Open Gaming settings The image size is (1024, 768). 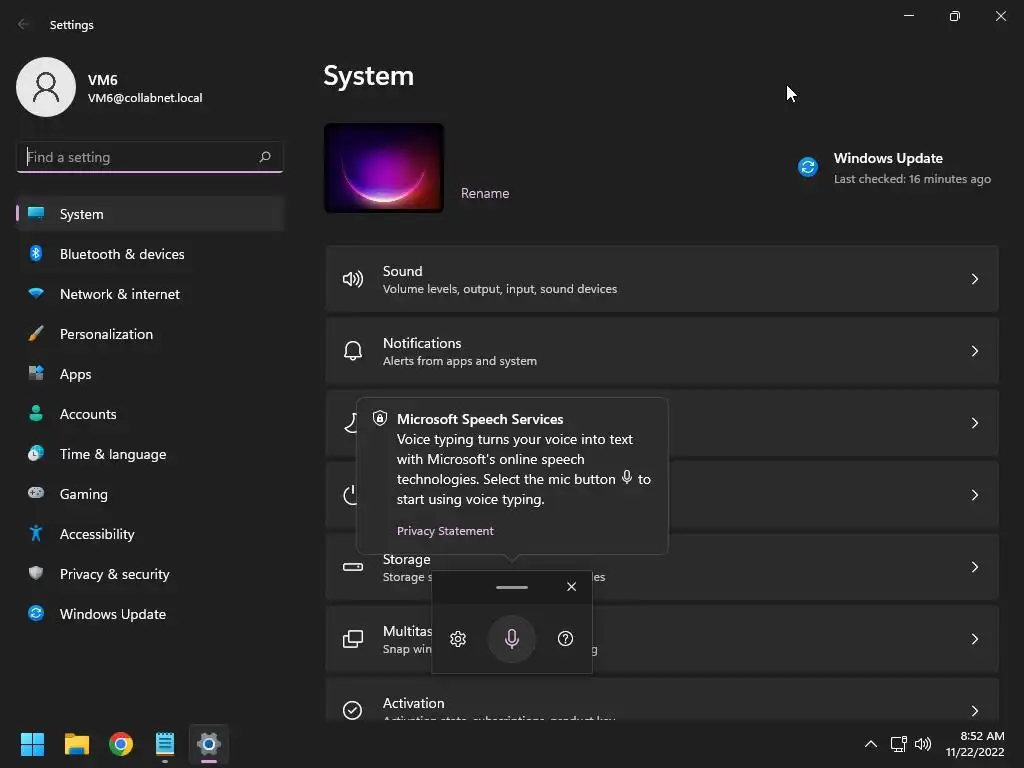(x=150, y=494)
